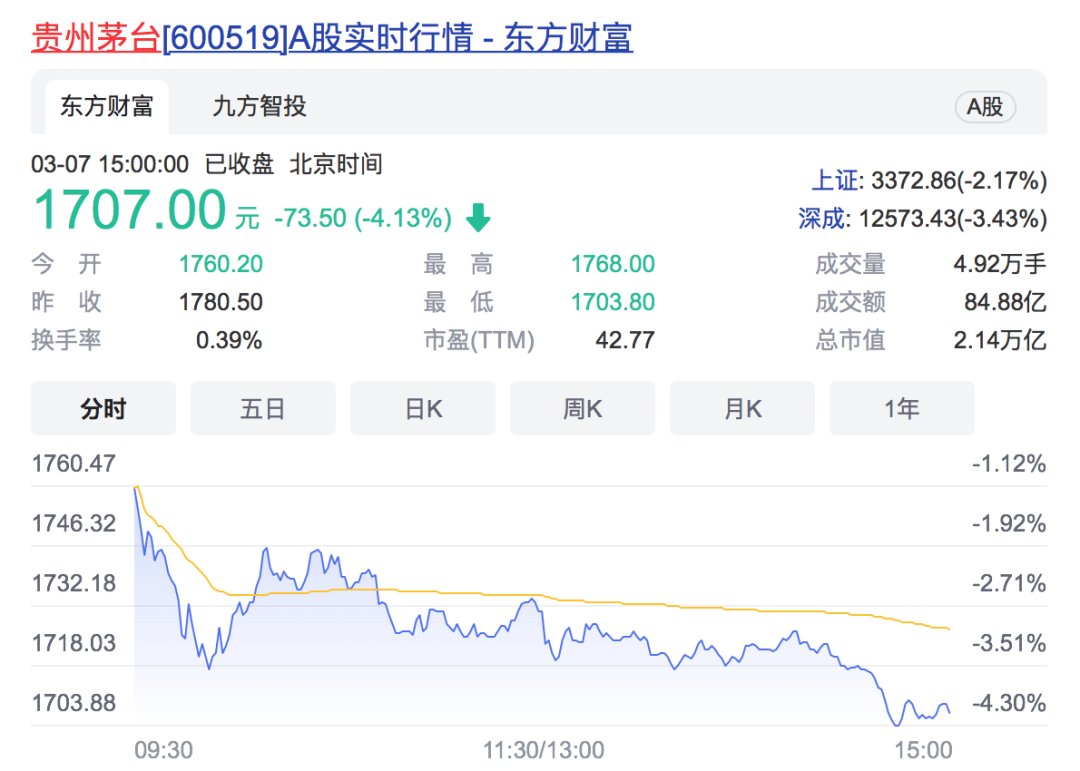Show the 周K chart
This screenshot has height=771, width=1080.
(x=582, y=408)
